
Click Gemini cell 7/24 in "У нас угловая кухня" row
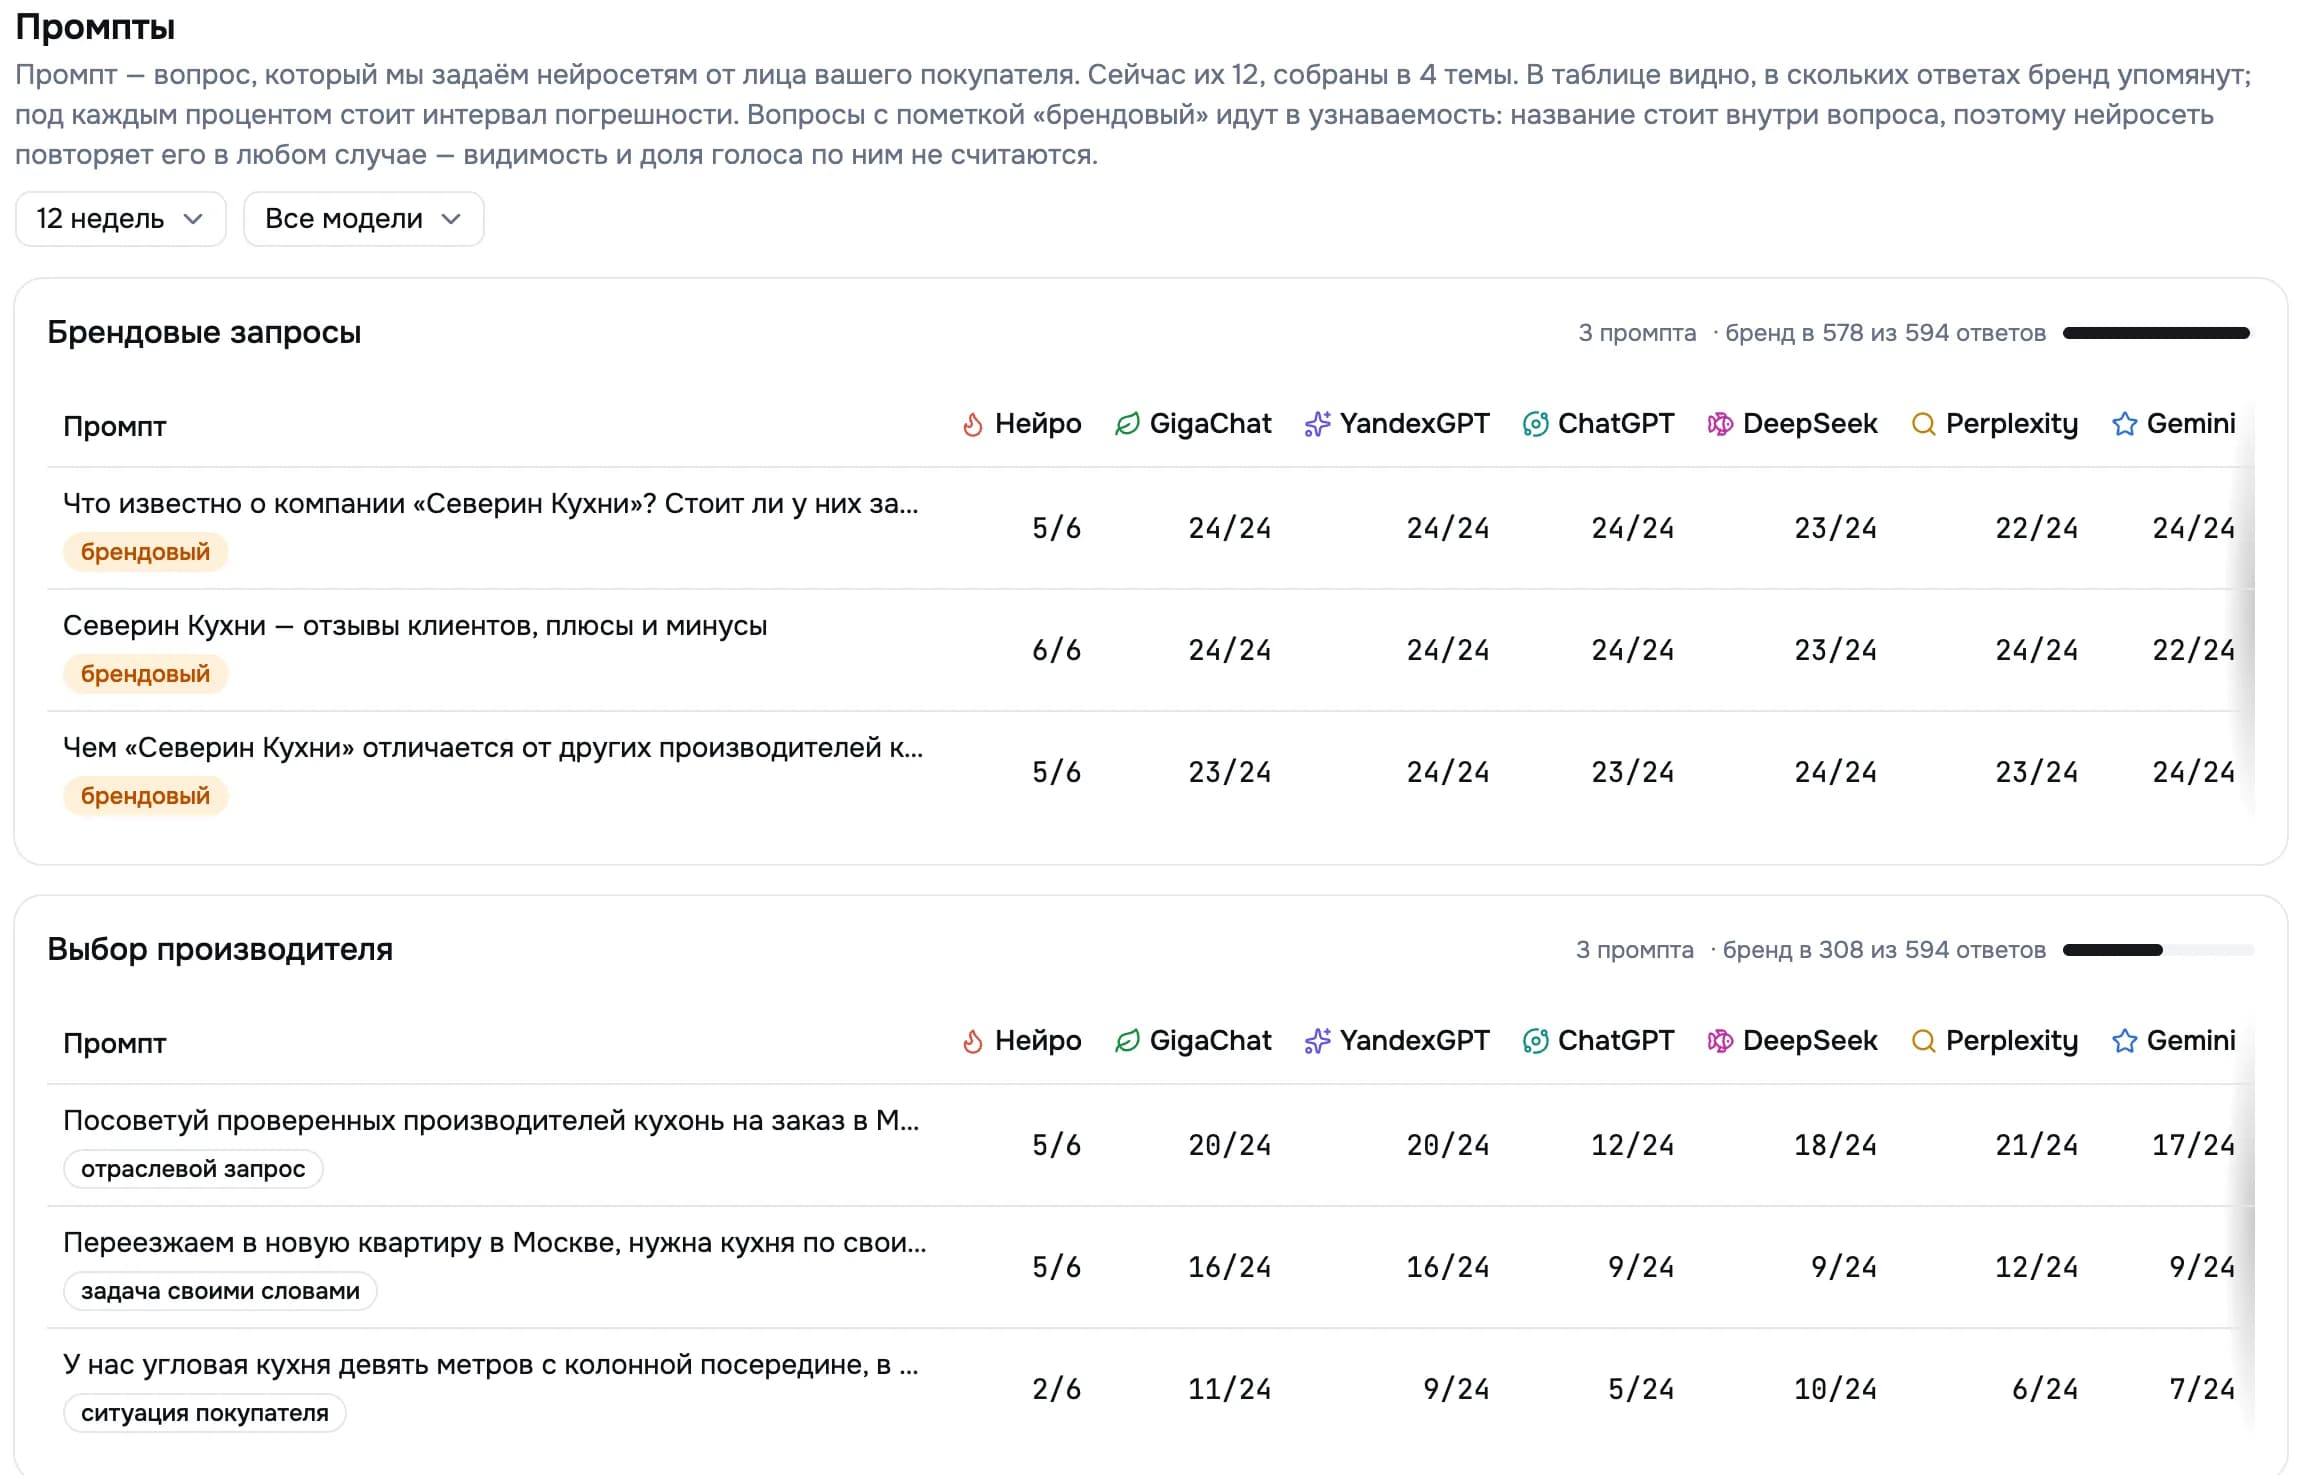pos(2201,1389)
